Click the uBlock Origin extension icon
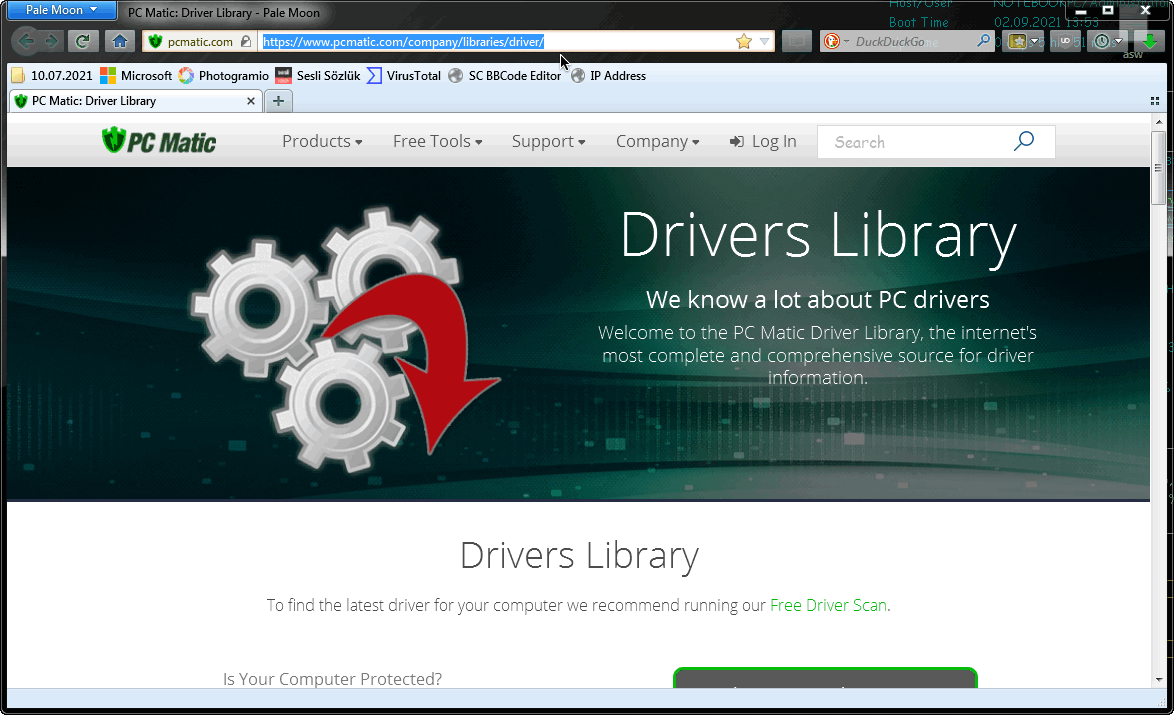This screenshot has width=1174, height=715. pos(1065,41)
